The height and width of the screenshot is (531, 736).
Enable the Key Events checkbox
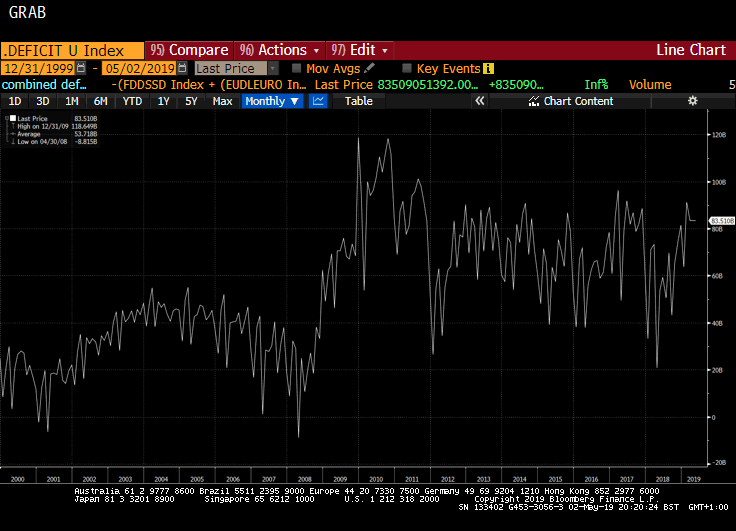pyautogui.click(x=407, y=68)
